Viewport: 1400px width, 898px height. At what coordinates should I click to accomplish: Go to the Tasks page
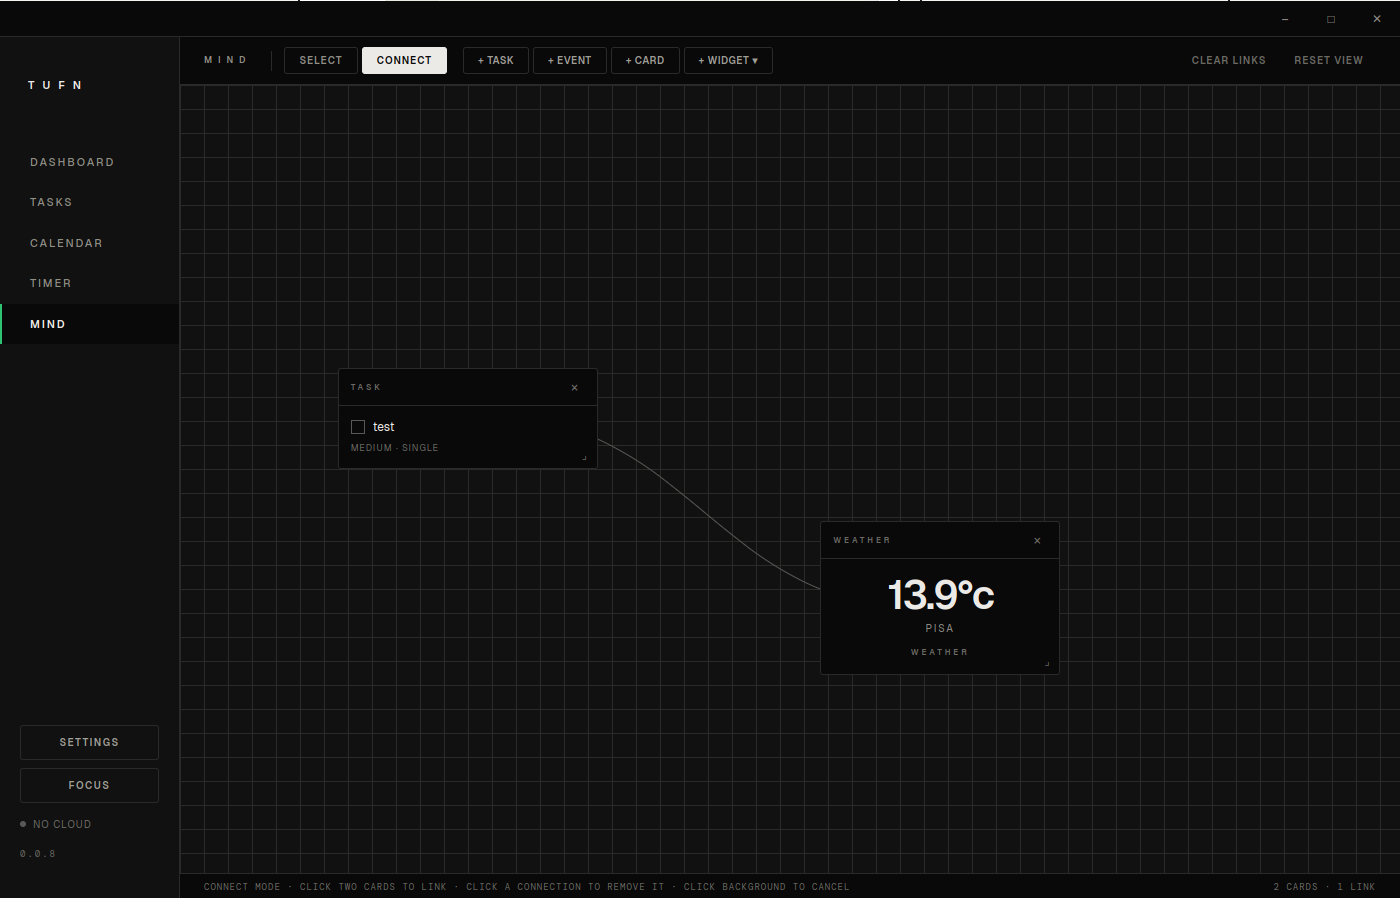[51, 202]
